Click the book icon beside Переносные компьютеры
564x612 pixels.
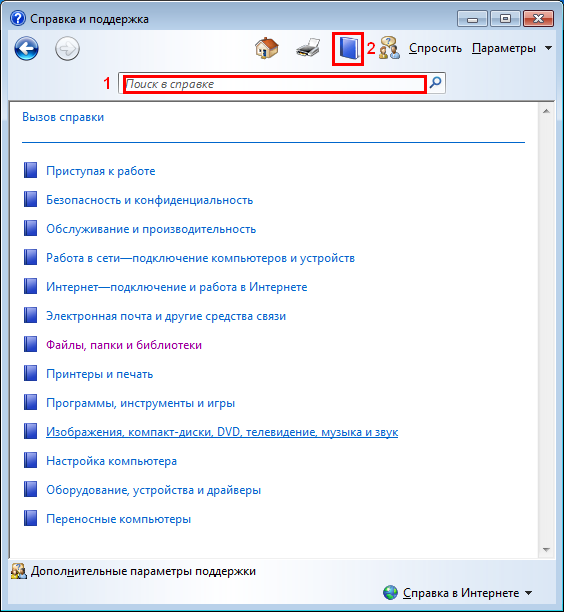30,519
